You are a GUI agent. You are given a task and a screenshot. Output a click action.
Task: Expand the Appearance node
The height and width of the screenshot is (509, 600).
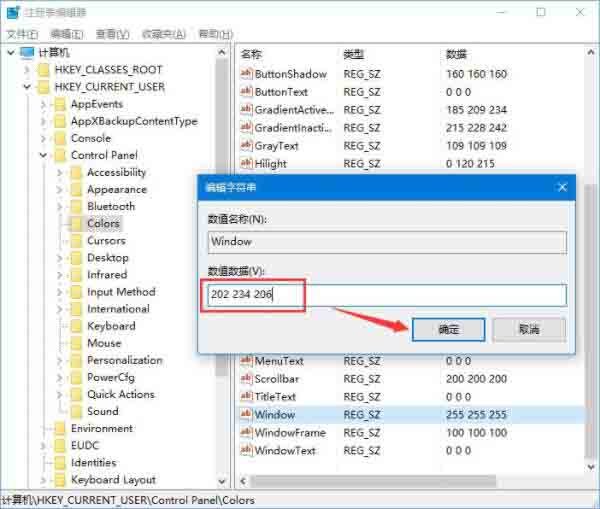pos(59,189)
